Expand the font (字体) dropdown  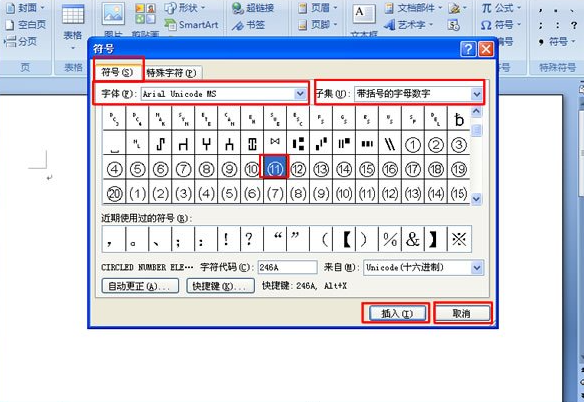(x=300, y=94)
